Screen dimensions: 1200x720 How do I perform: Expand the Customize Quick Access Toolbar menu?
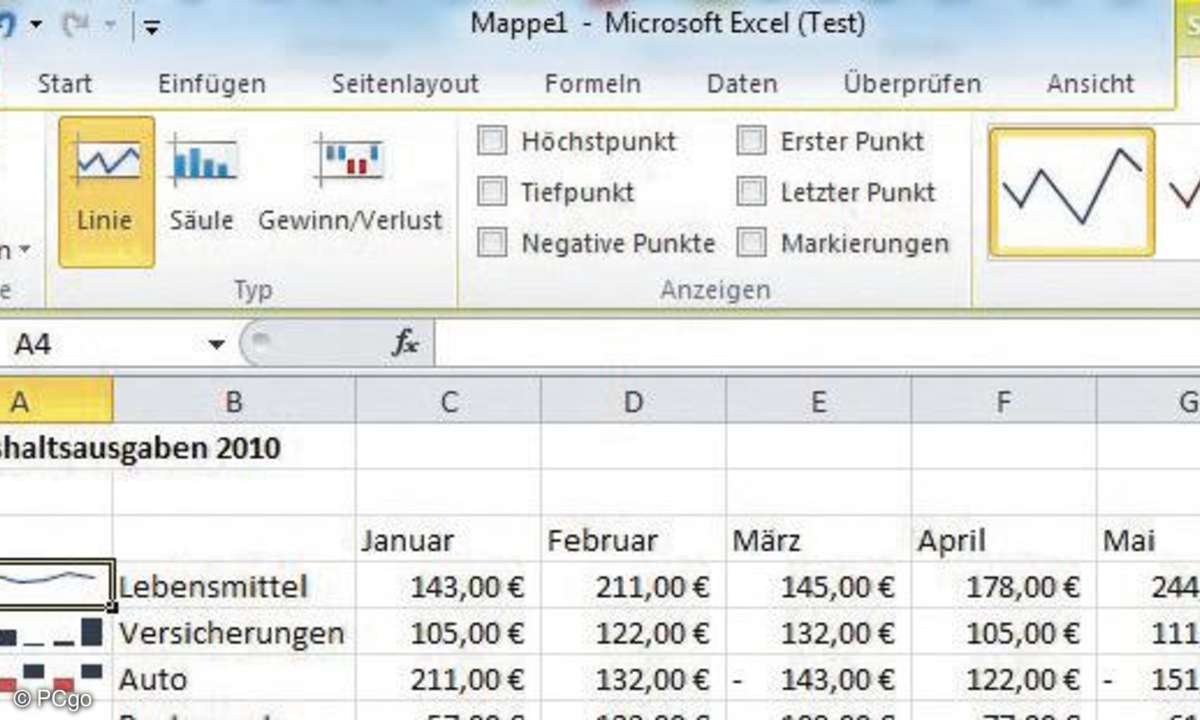click(x=151, y=26)
